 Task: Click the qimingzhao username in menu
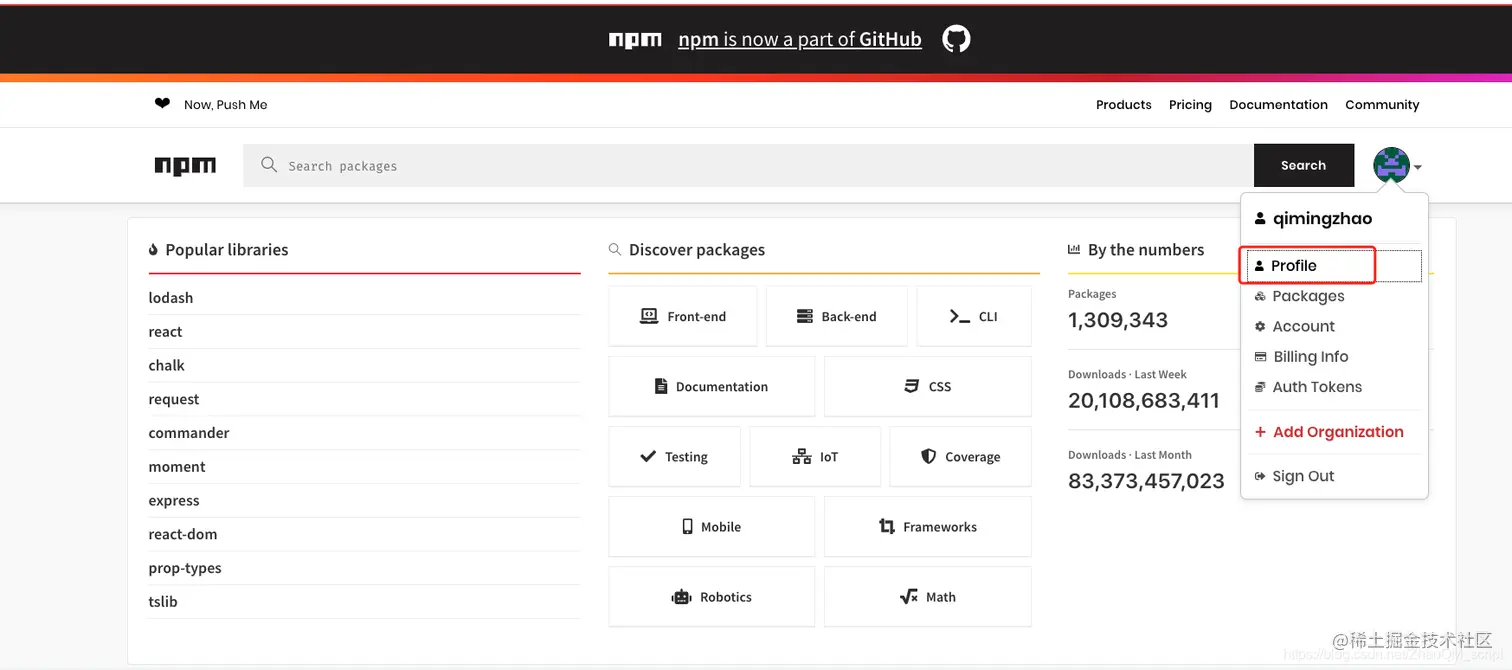click(x=1322, y=219)
